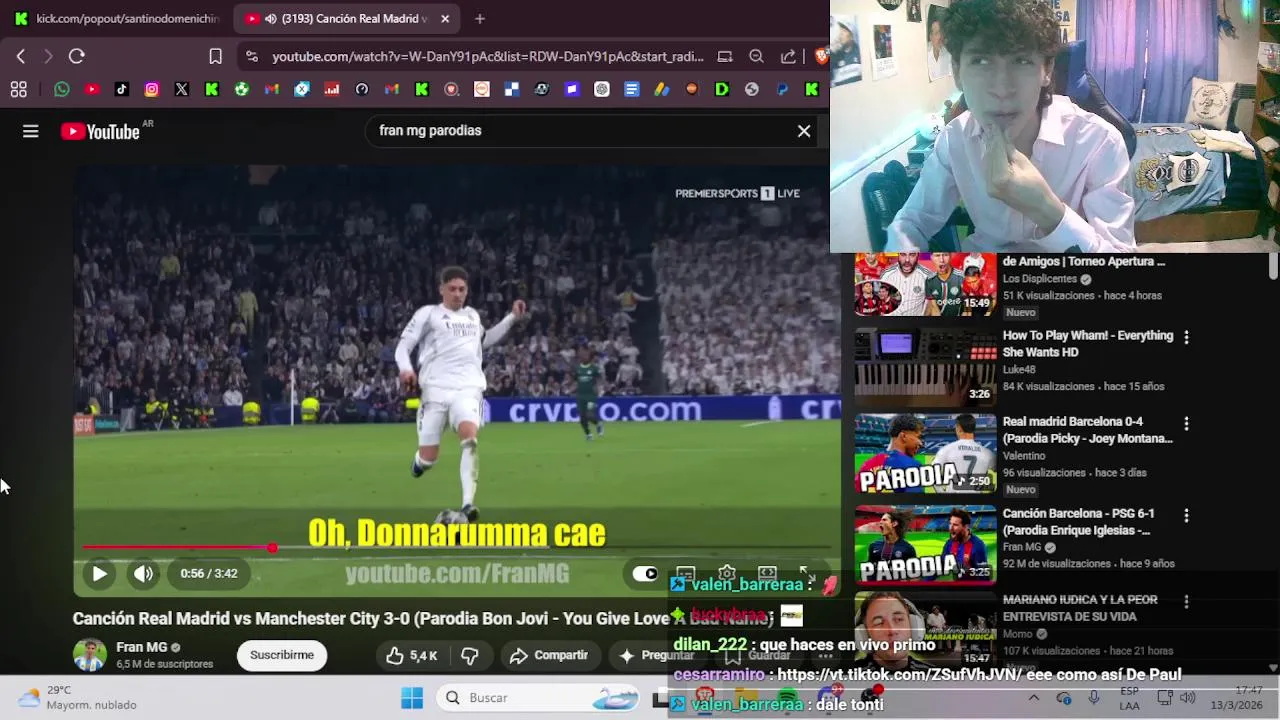The image size is (1280, 720).
Task: Open the YouTube bookmark in the bookmarks bar
Action: 92,89
